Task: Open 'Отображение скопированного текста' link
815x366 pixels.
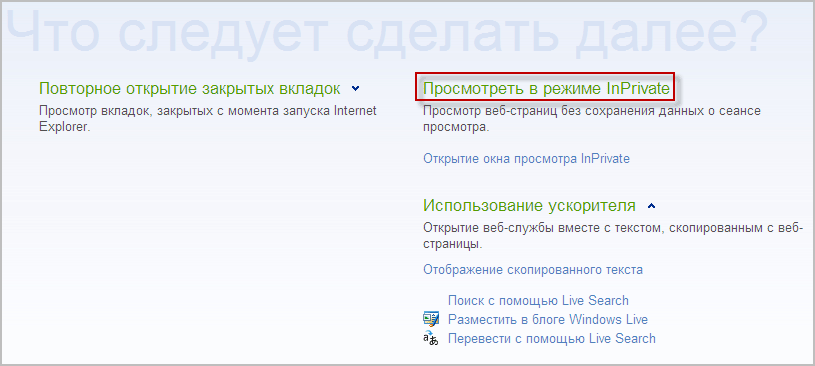Action: 533,270
